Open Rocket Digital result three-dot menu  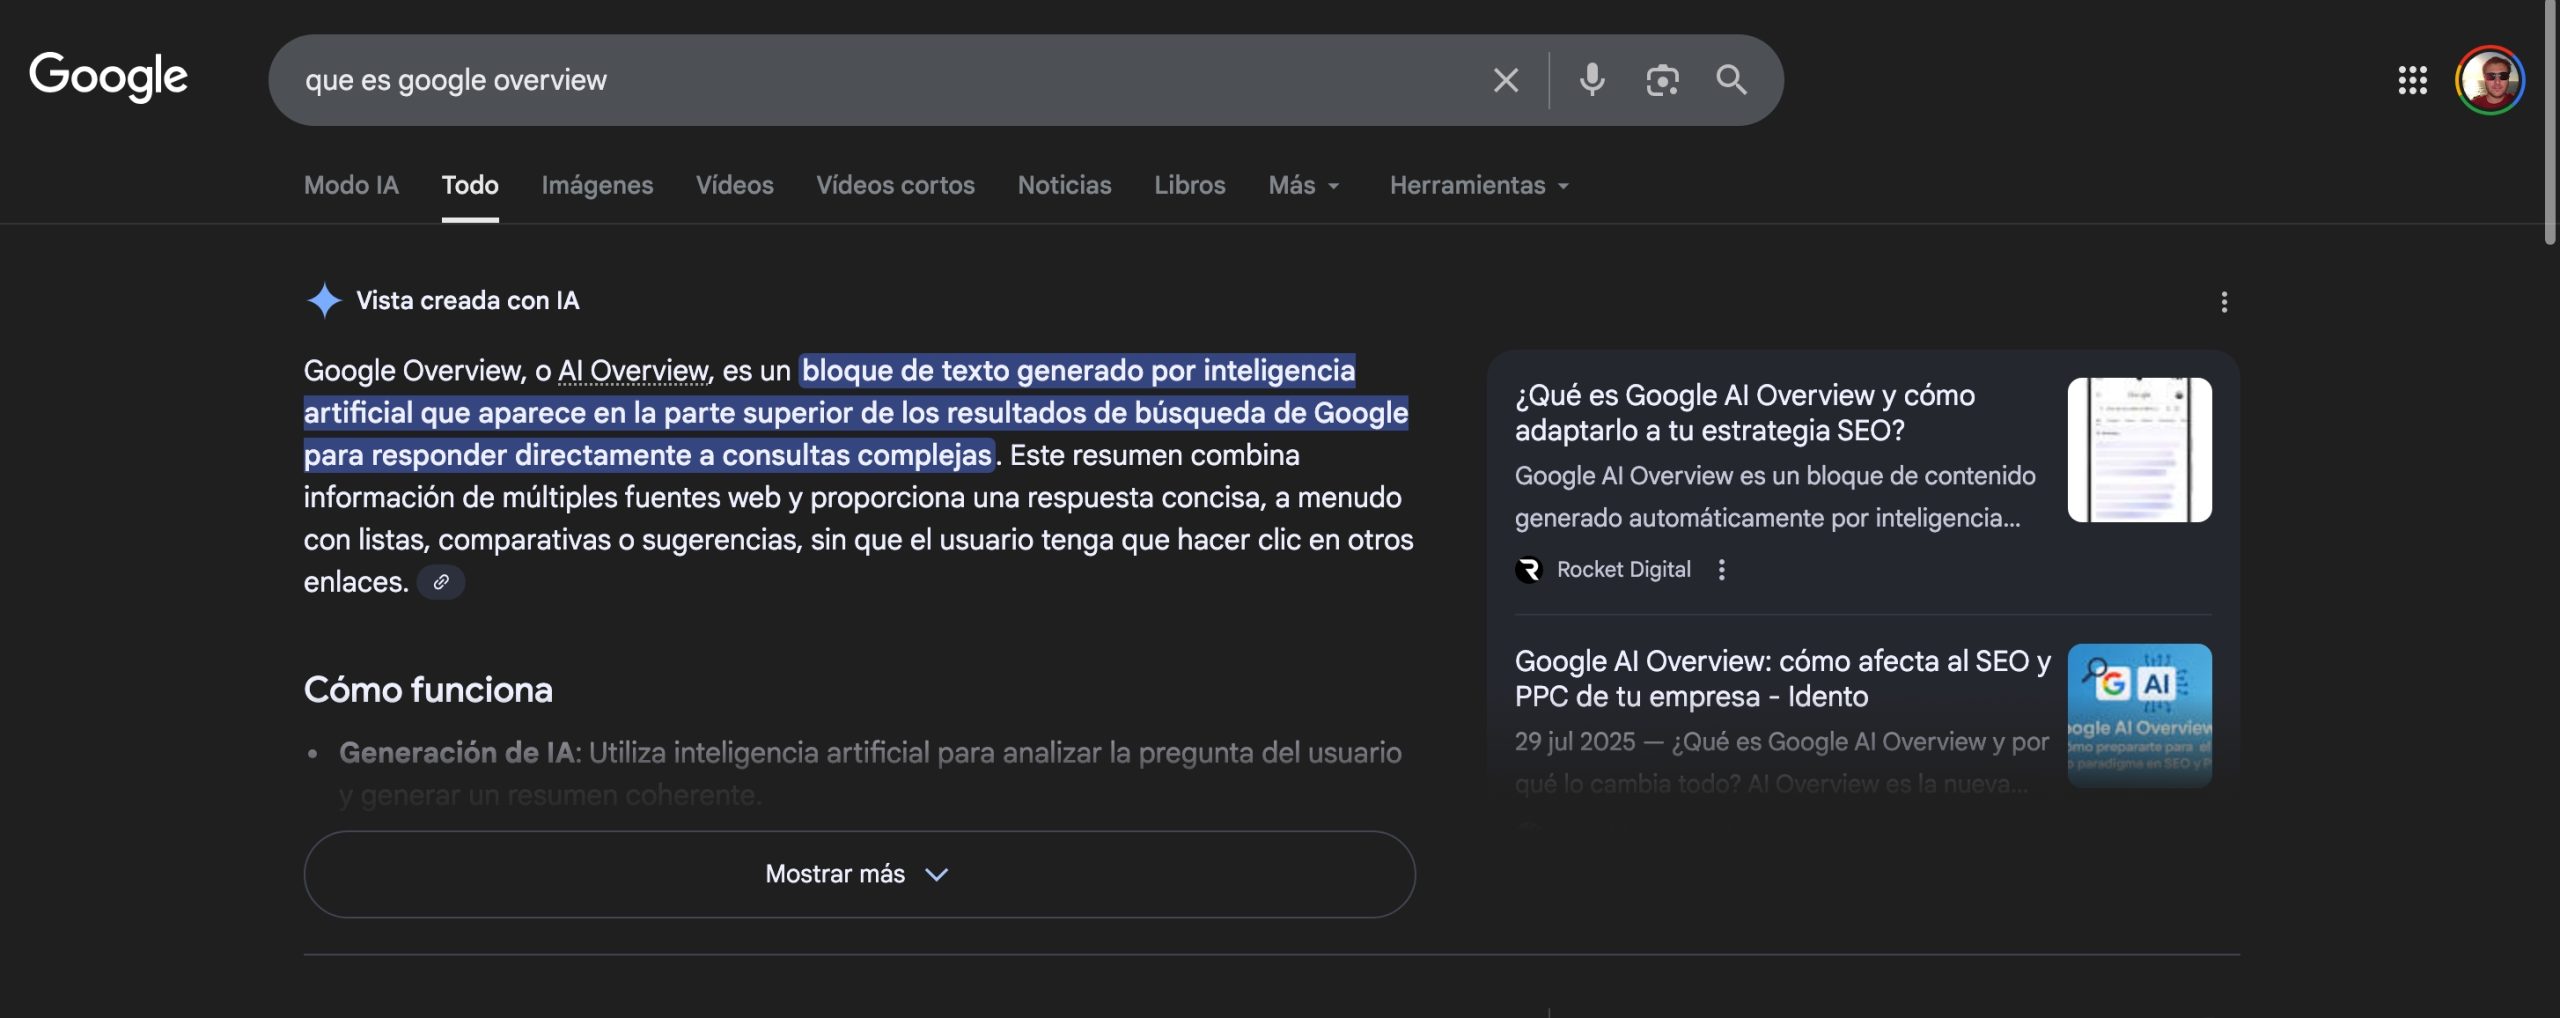tap(1721, 570)
